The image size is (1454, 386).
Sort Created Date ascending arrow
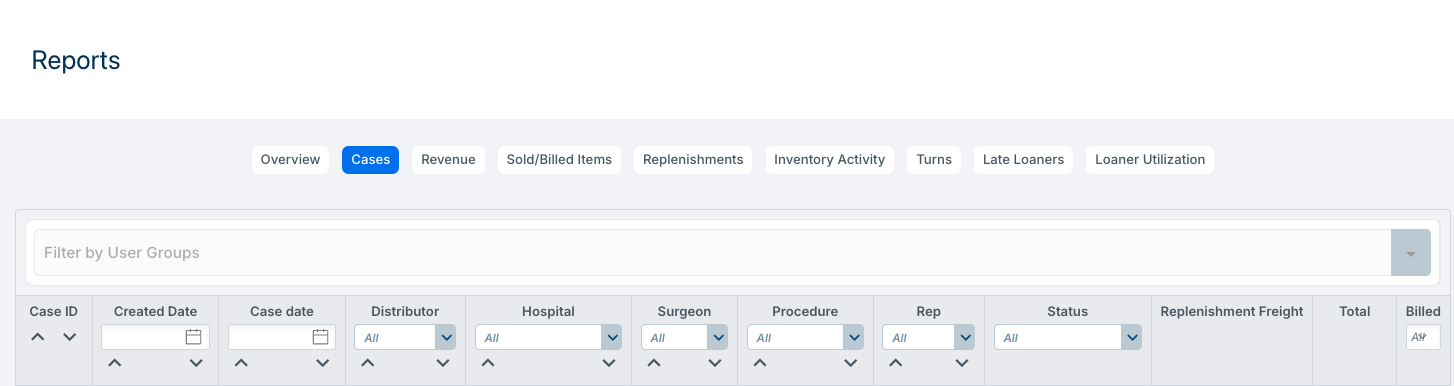[x=115, y=363]
